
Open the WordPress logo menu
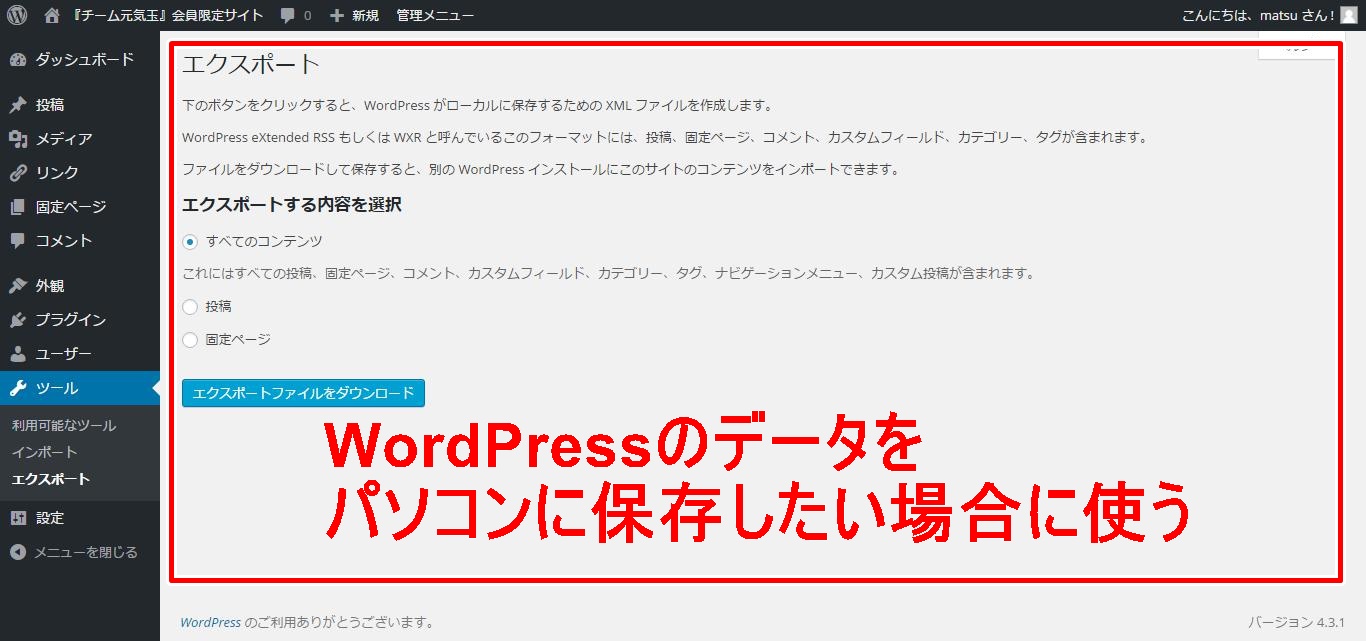pyautogui.click(x=17, y=15)
